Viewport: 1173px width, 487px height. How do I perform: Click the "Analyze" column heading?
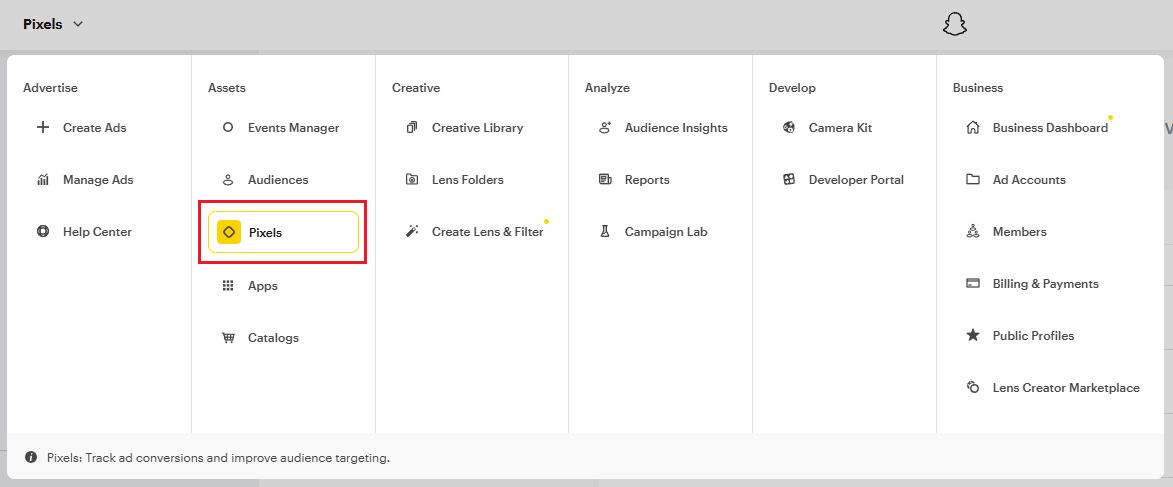tap(607, 88)
